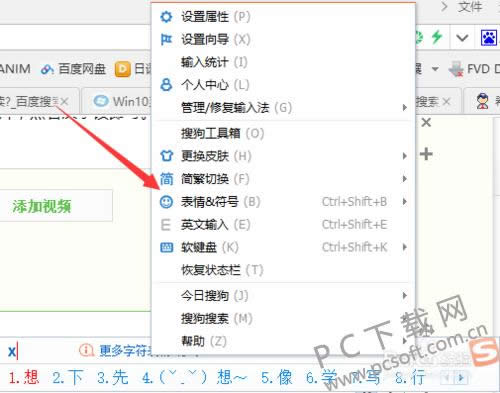Close the 百度搜索 tab on the left

[x=64, y=102]
